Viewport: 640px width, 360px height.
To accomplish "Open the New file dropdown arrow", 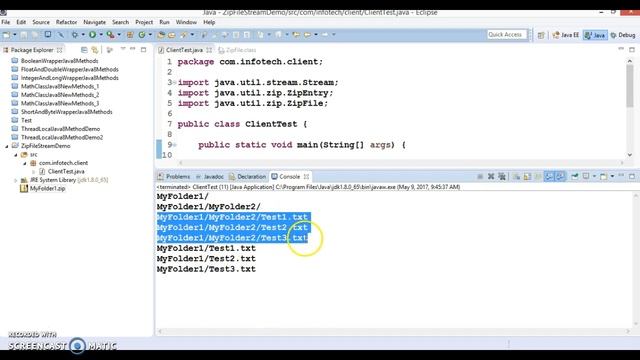I will pyautogui.click(x=15, y=35).
